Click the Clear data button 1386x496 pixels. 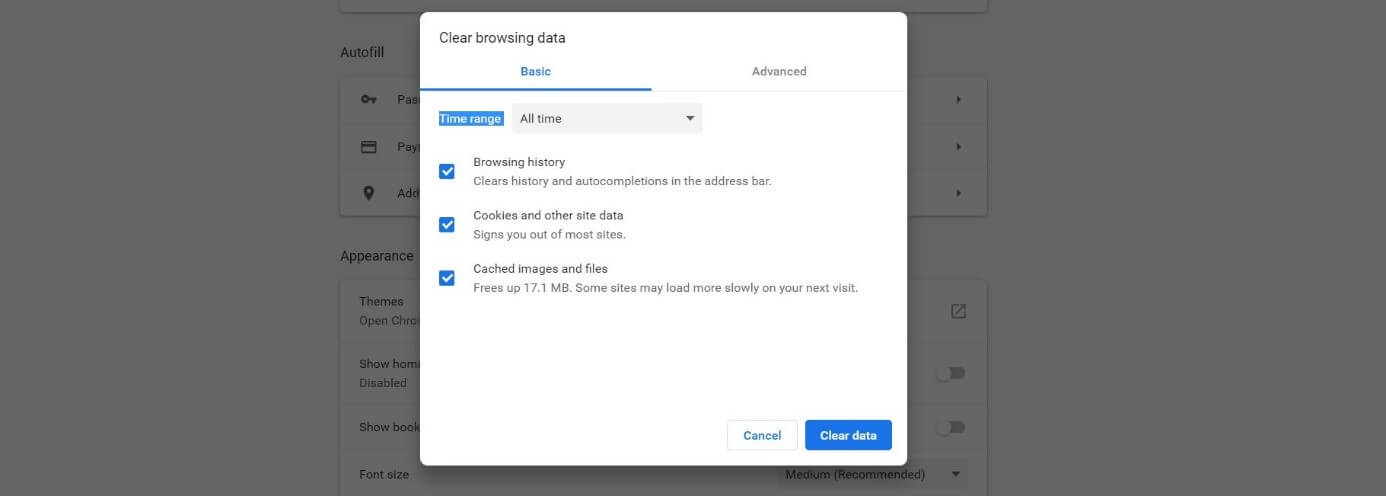tap(848, 435)
